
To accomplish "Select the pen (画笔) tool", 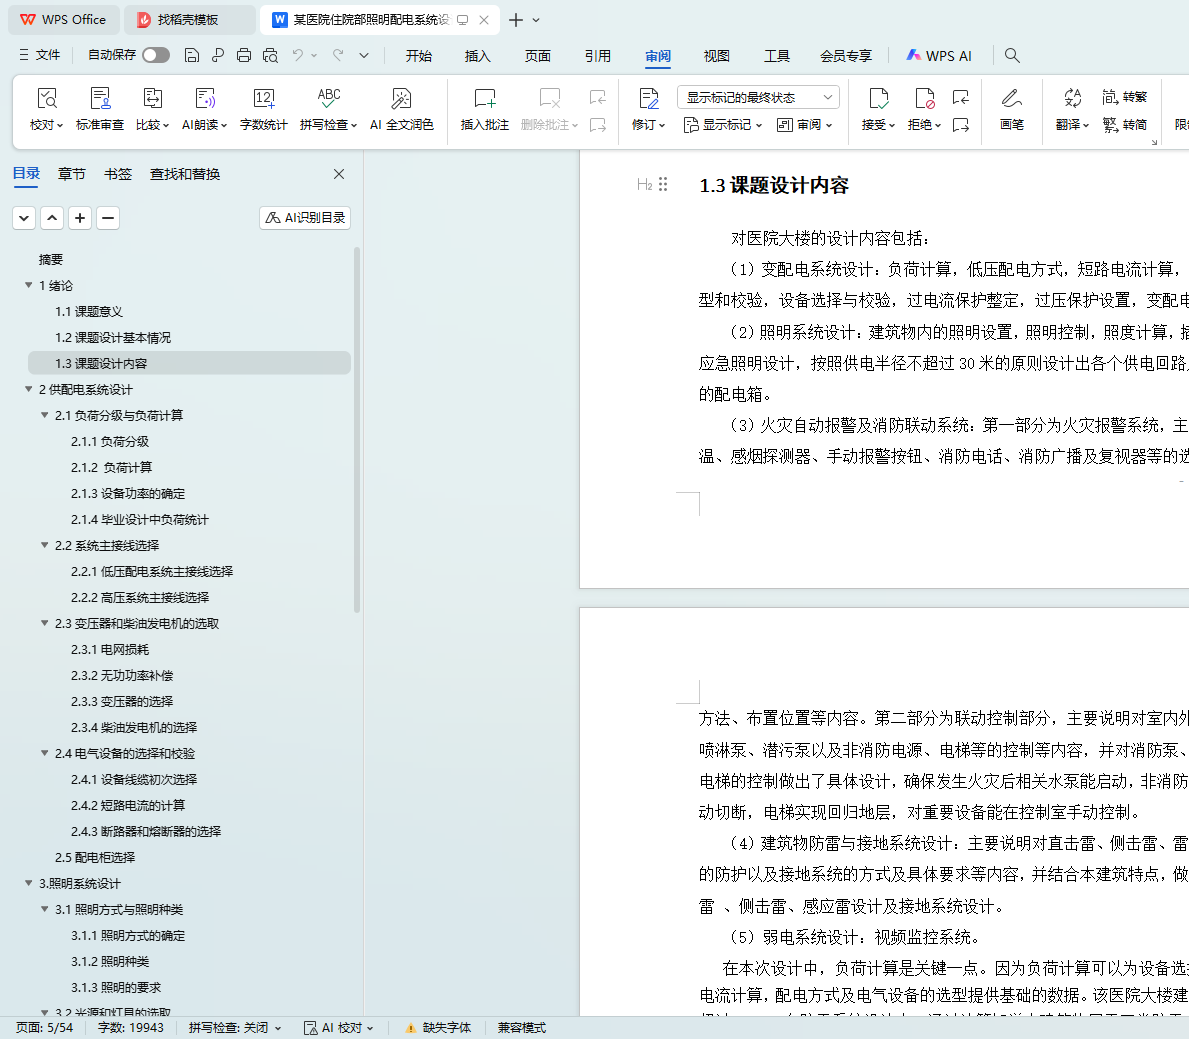I will click(1011, 99).
